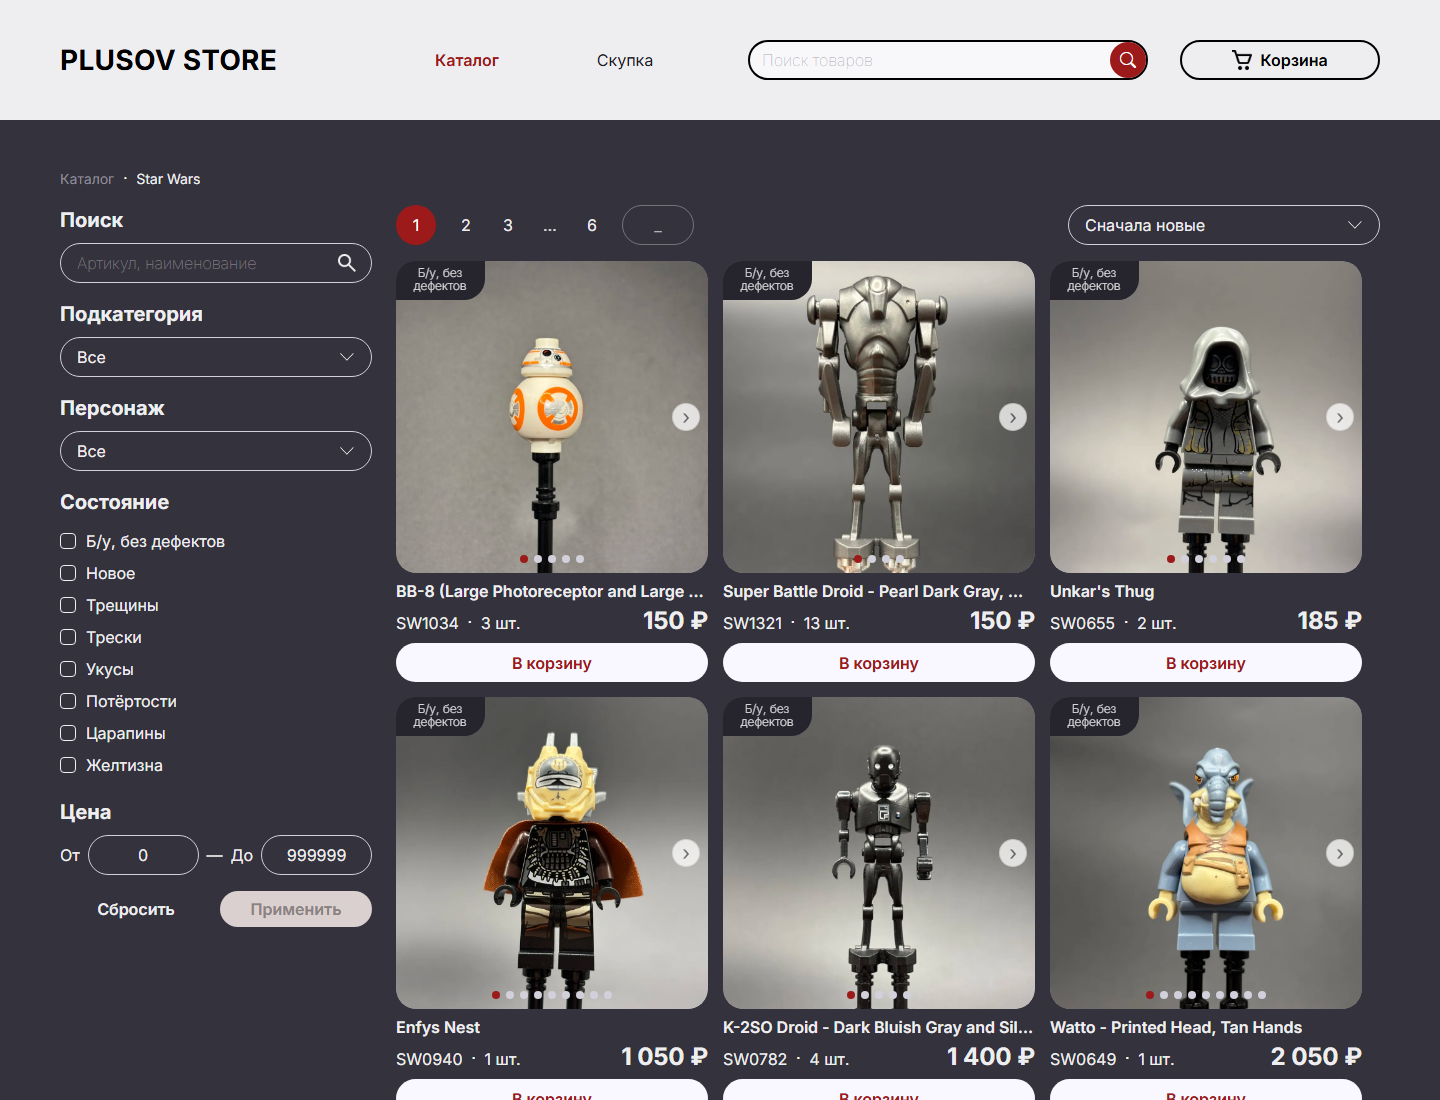Check the Трески condition filter

pos(68,637)
